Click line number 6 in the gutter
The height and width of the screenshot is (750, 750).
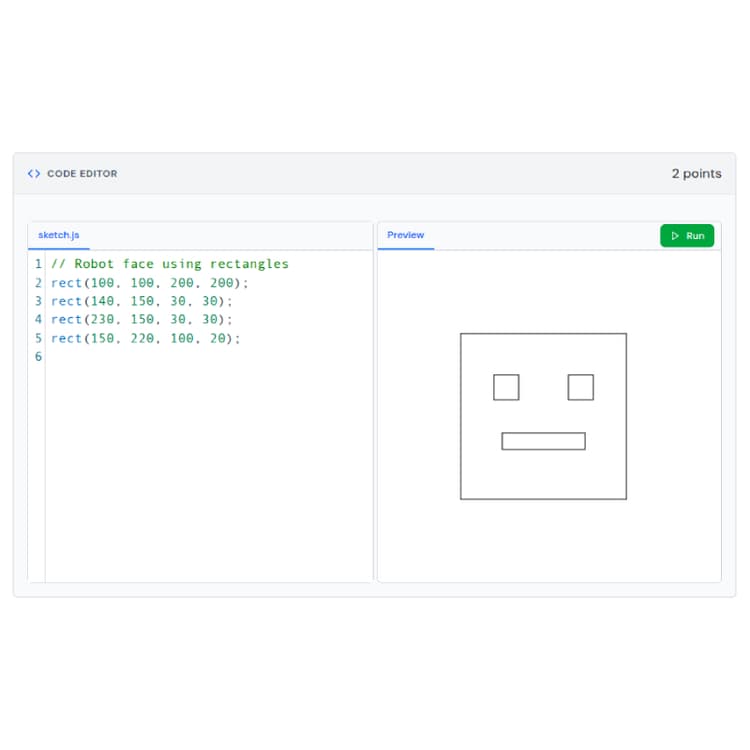(x=38, y=357)
